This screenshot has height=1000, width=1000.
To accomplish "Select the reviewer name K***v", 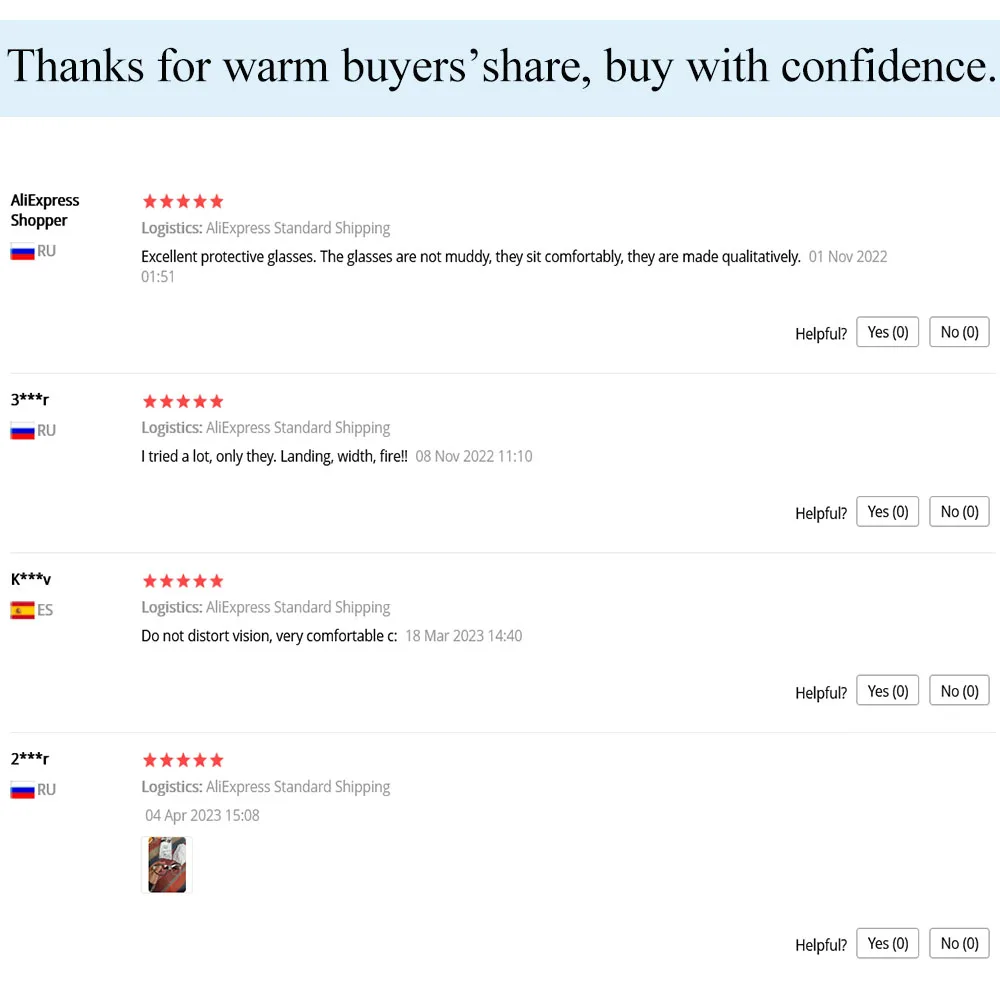I will coord(31,579).
